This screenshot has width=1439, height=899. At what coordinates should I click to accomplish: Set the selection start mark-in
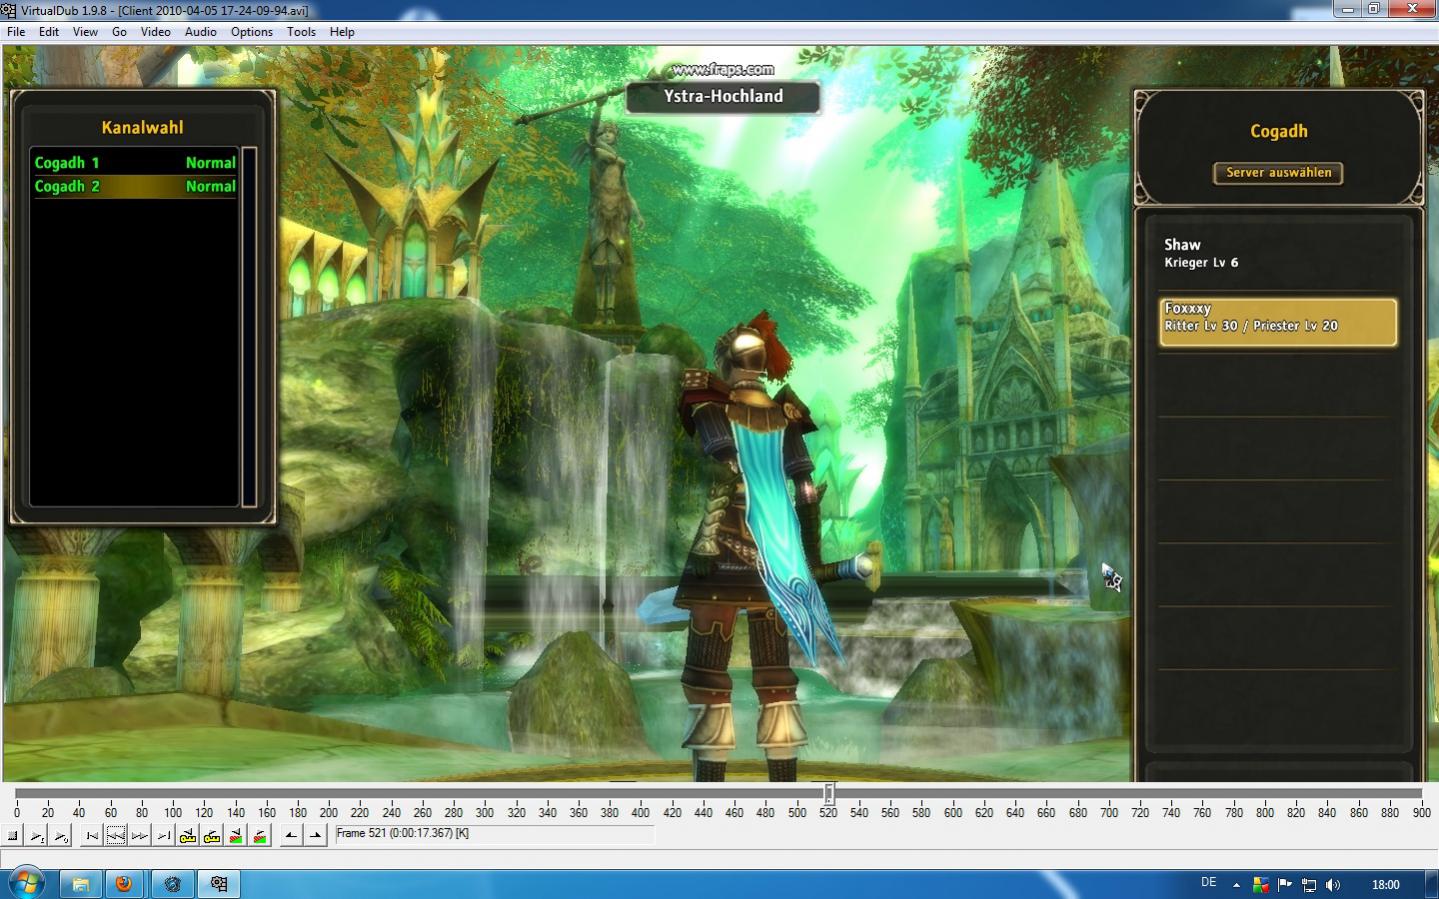291,835
